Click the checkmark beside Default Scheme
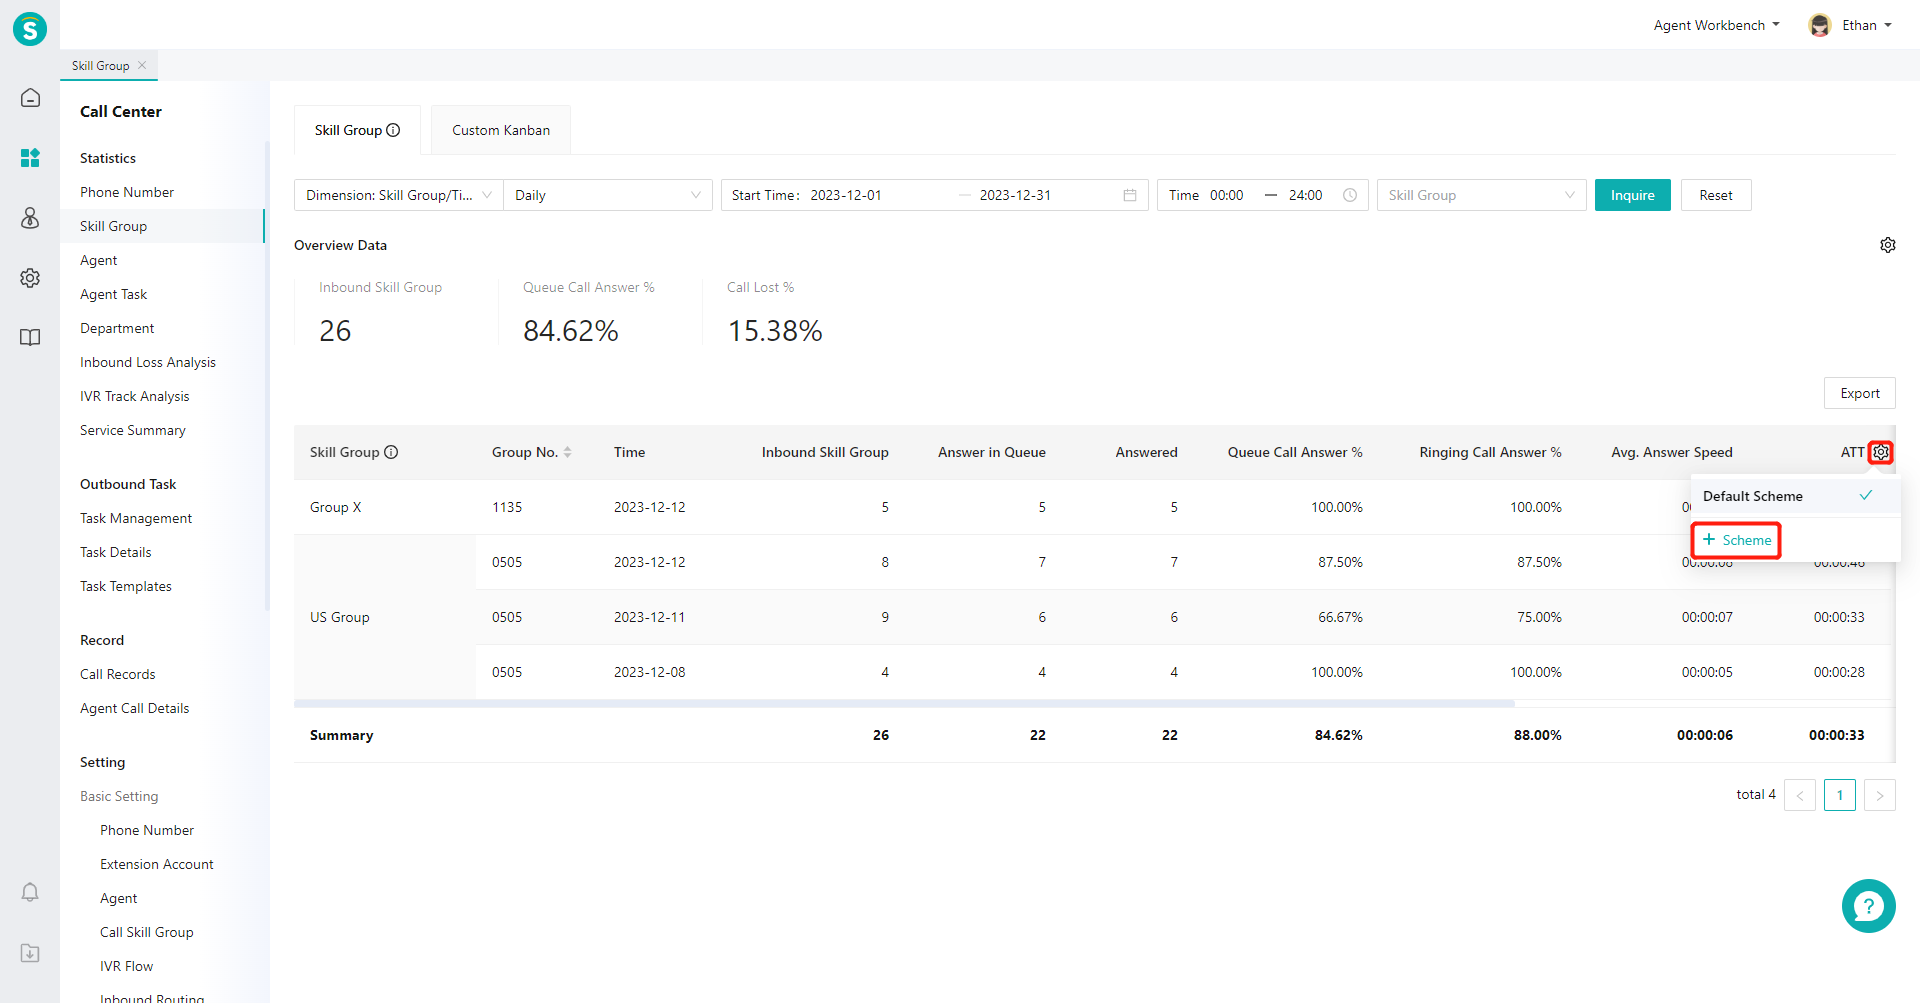Image resolution: width=1920 pixels, height=1003 pixels. click(1866, 495)
